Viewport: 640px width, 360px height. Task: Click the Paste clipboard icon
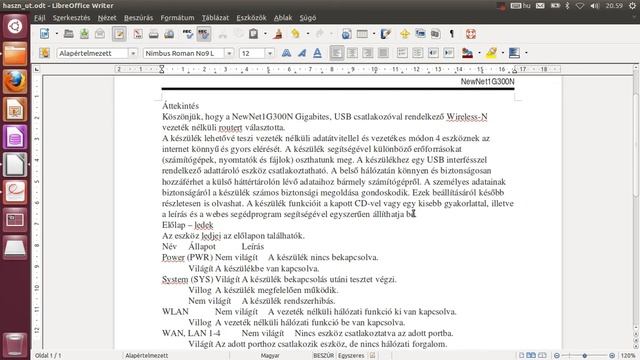[253, 34]
